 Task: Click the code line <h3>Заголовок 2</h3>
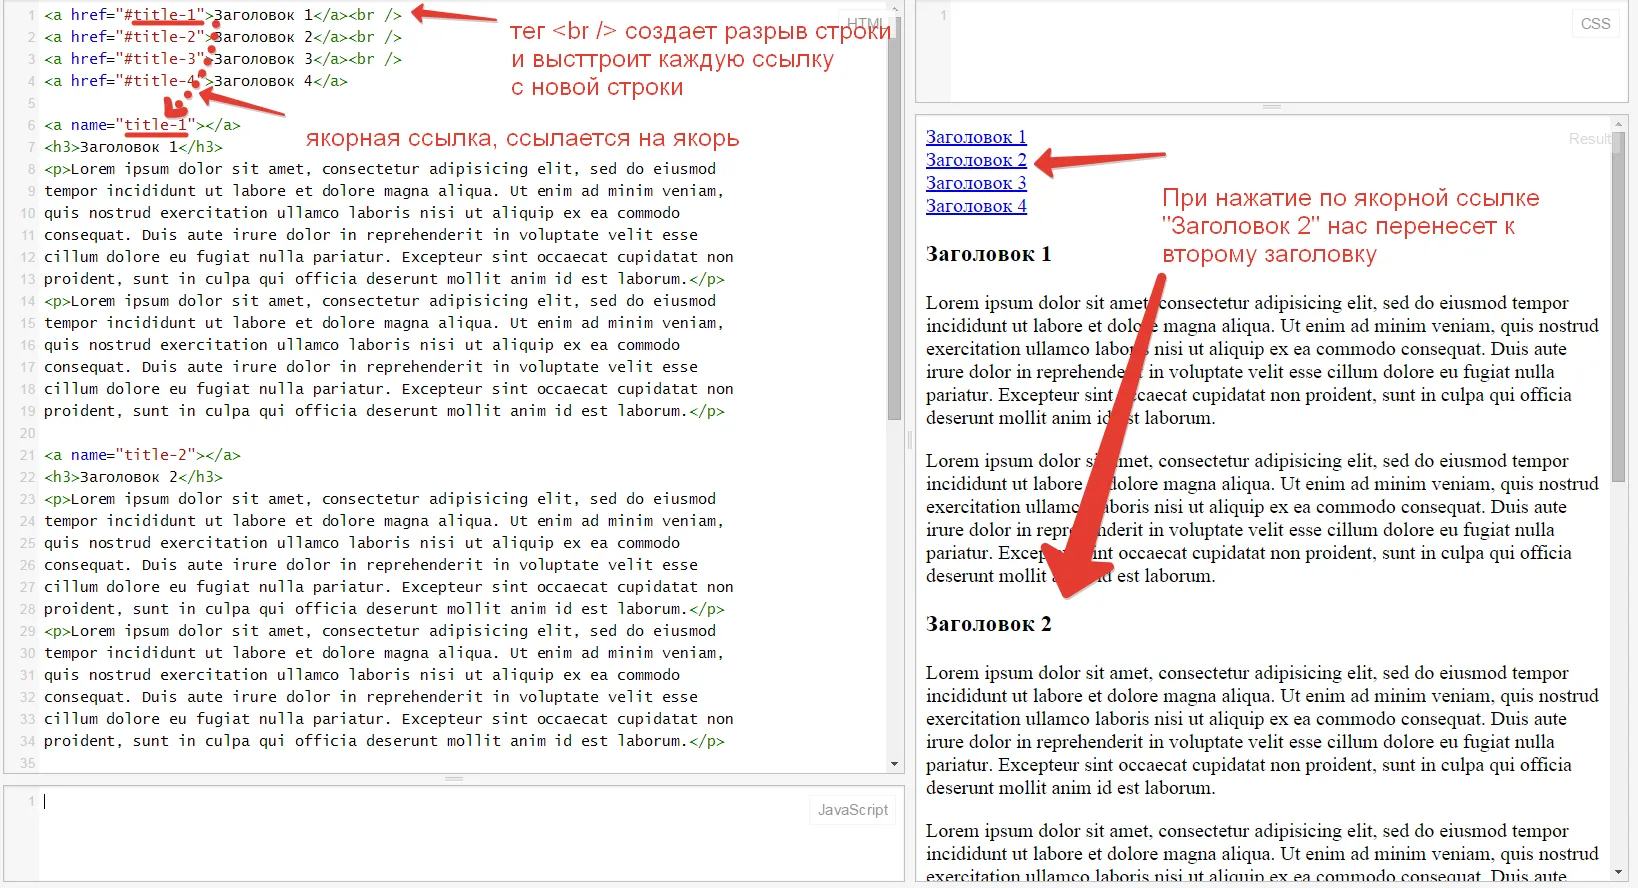coord(133,477)
